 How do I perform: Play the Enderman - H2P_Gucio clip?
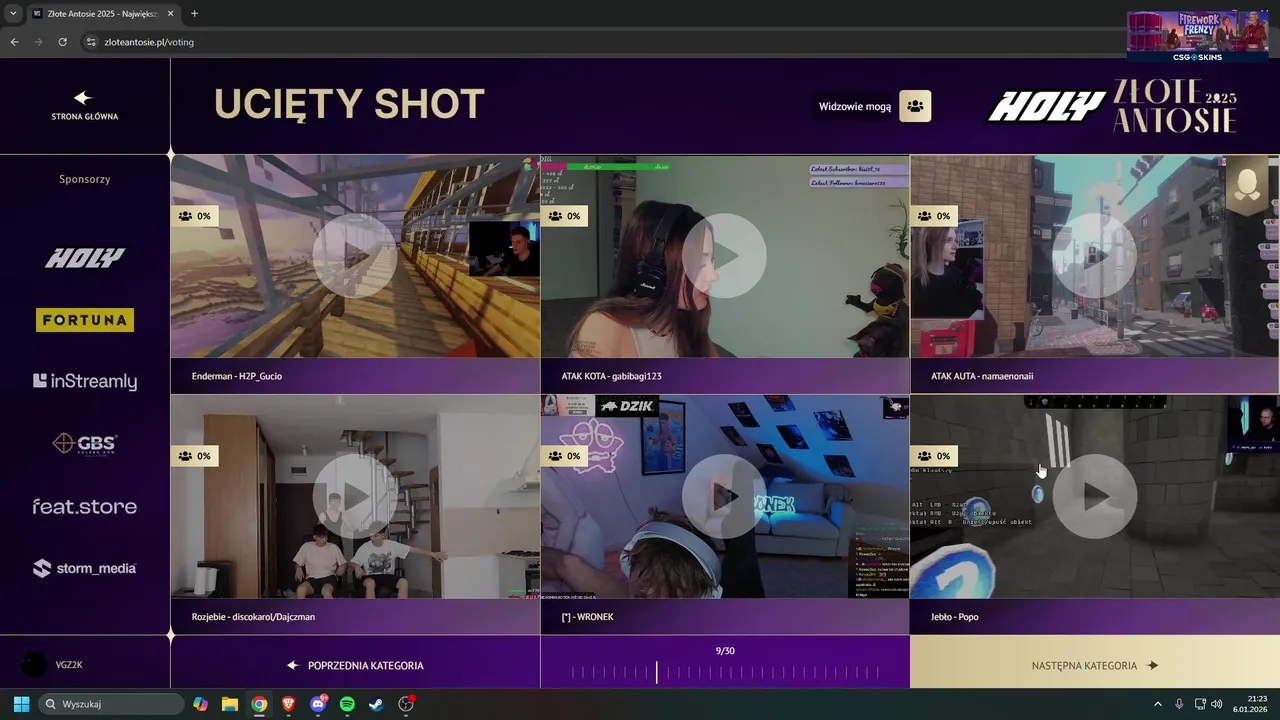(355, 256)
